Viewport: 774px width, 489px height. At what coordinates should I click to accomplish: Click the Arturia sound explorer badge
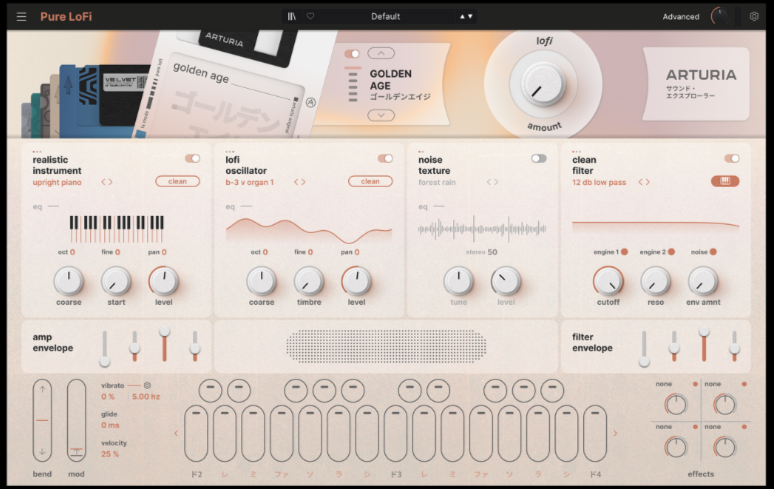coord(696,84)
